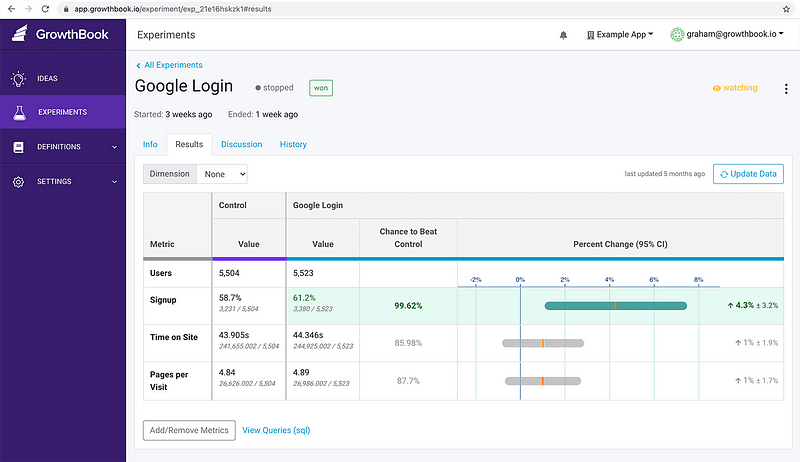Open notifications bell icon

[563, 35]
